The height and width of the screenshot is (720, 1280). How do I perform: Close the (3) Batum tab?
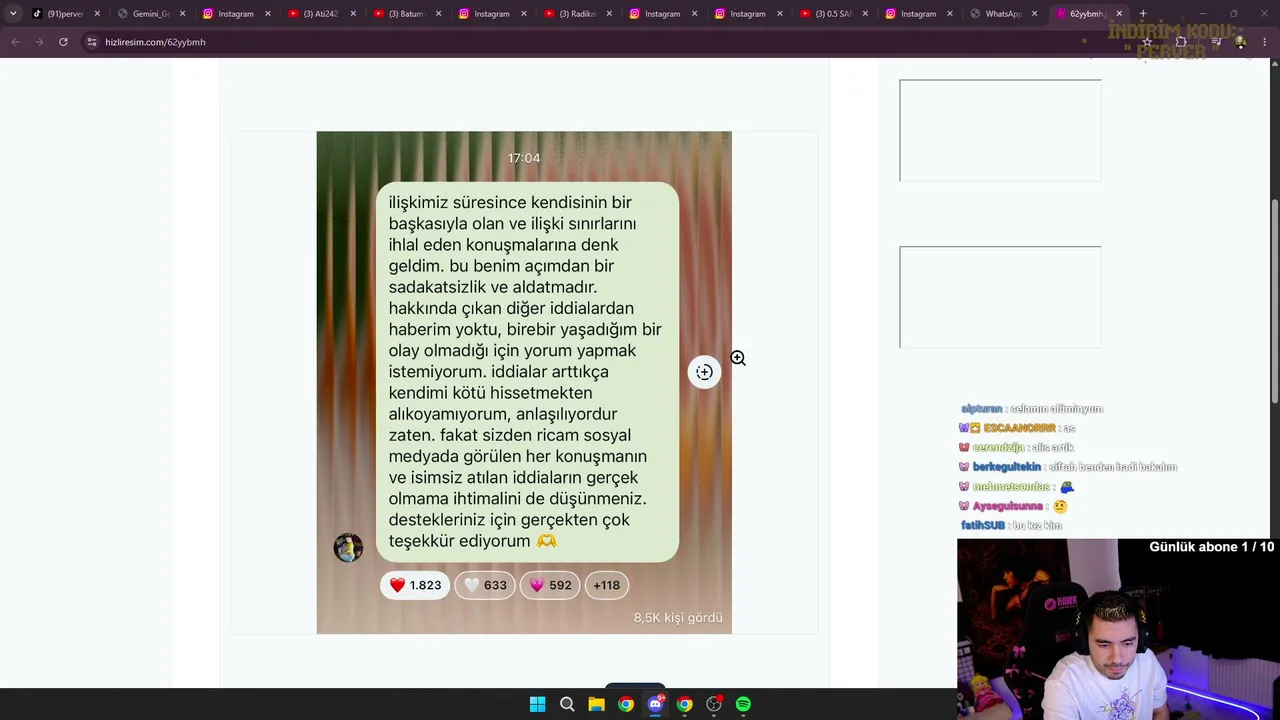[x=439, y=14]
